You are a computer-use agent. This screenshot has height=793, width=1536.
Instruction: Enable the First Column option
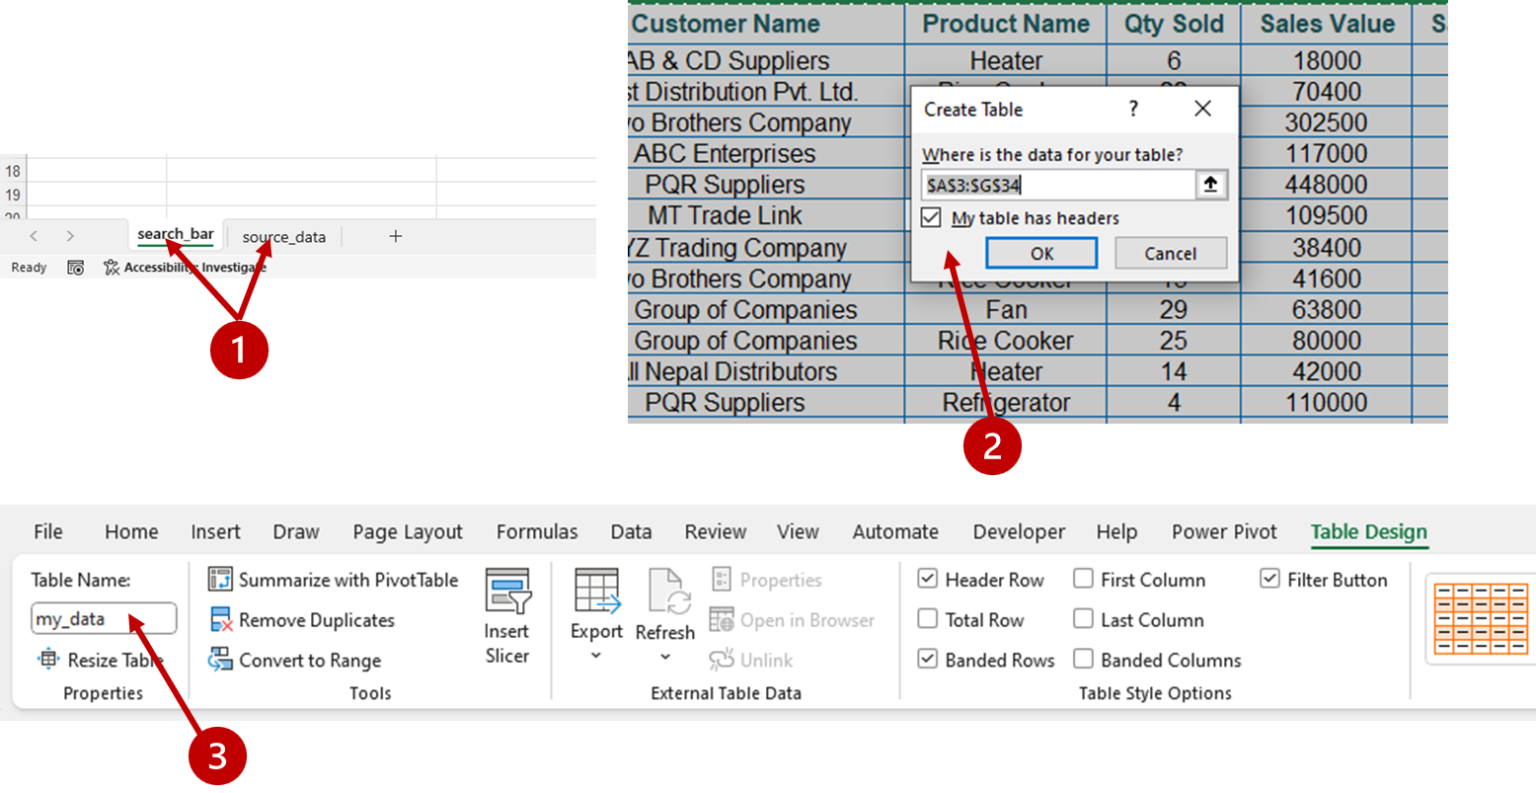pyautogui.click(x=1083, y=579)
